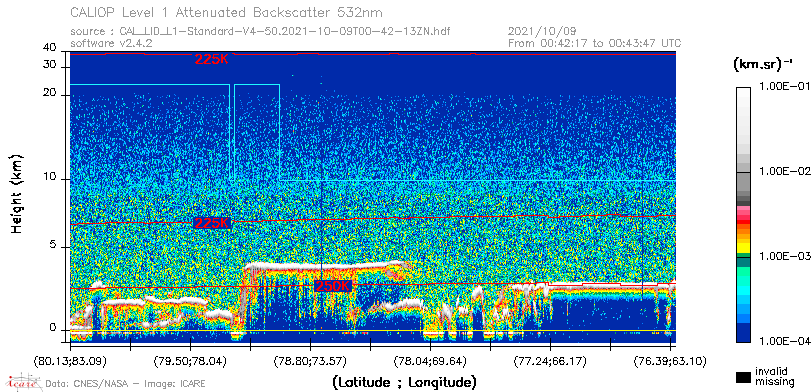811x392 pixels.
Task: Click the 225K label near 7 km height
Action: (212, 223)
